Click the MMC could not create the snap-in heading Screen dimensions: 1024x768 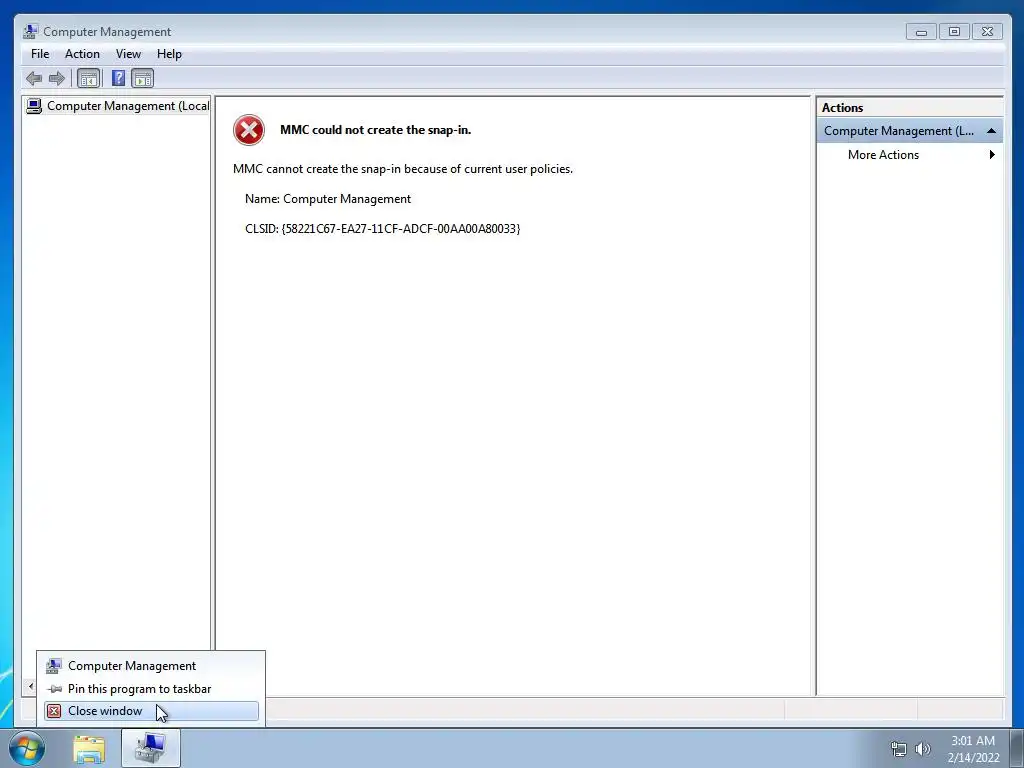coord(376,130)
